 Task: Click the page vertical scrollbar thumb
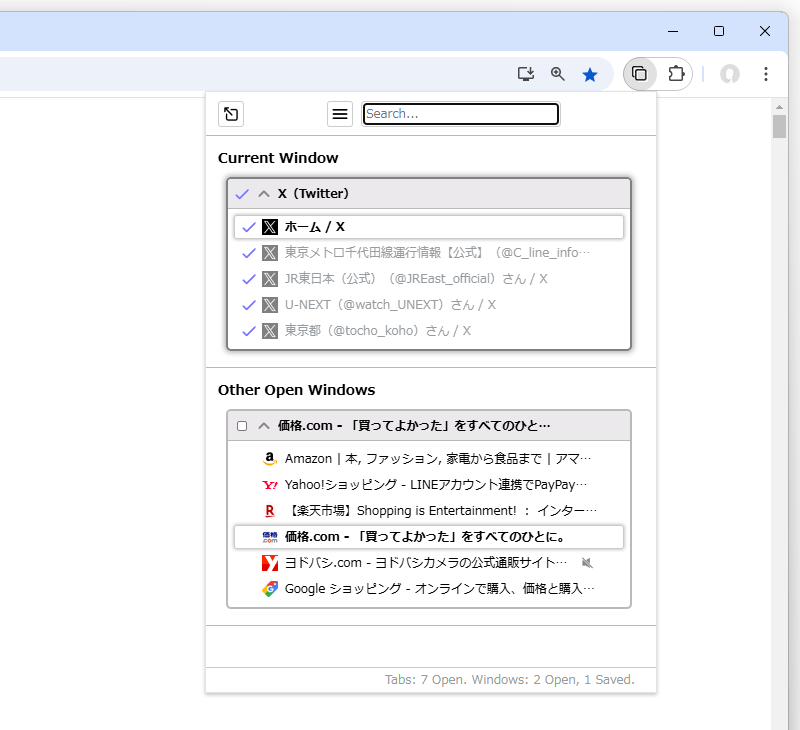coord(779,127)
